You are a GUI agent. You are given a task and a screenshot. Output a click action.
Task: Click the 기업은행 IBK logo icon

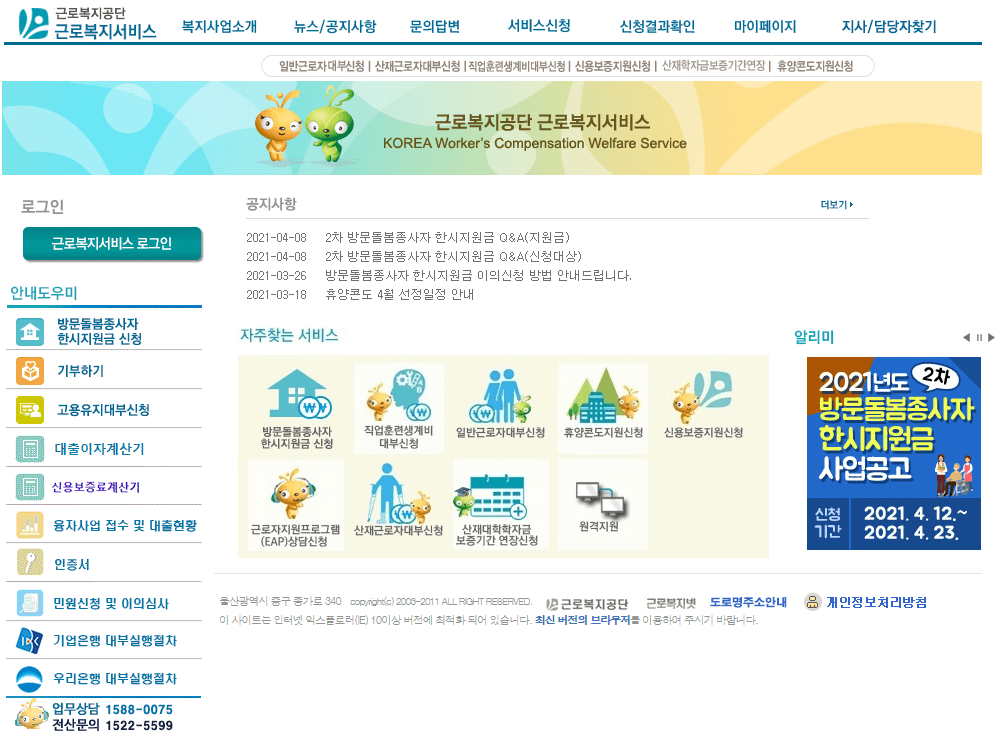(x=30, y=641)
